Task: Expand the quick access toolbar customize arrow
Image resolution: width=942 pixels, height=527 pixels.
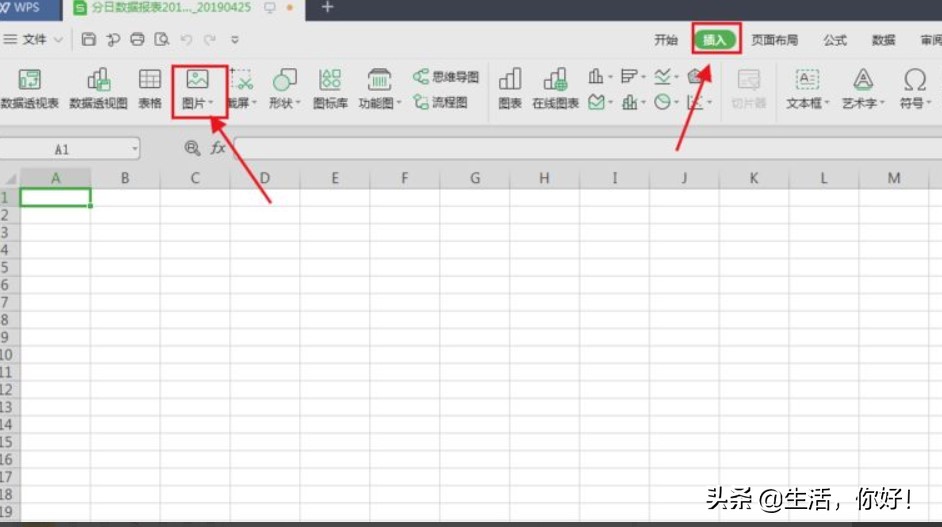Action: tap(235, 40)
